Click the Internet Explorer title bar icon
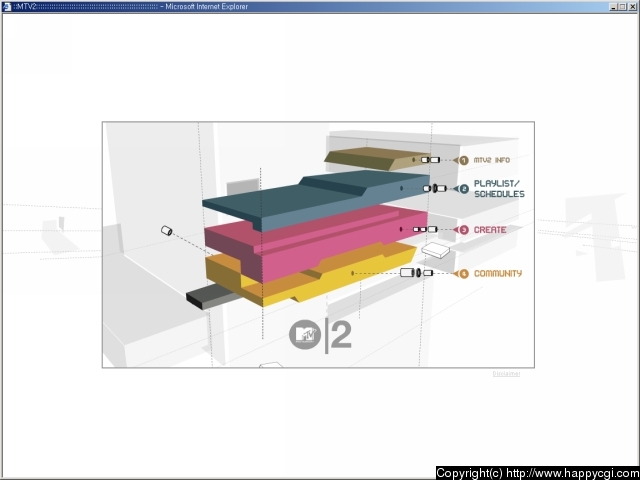 [7, 7]
